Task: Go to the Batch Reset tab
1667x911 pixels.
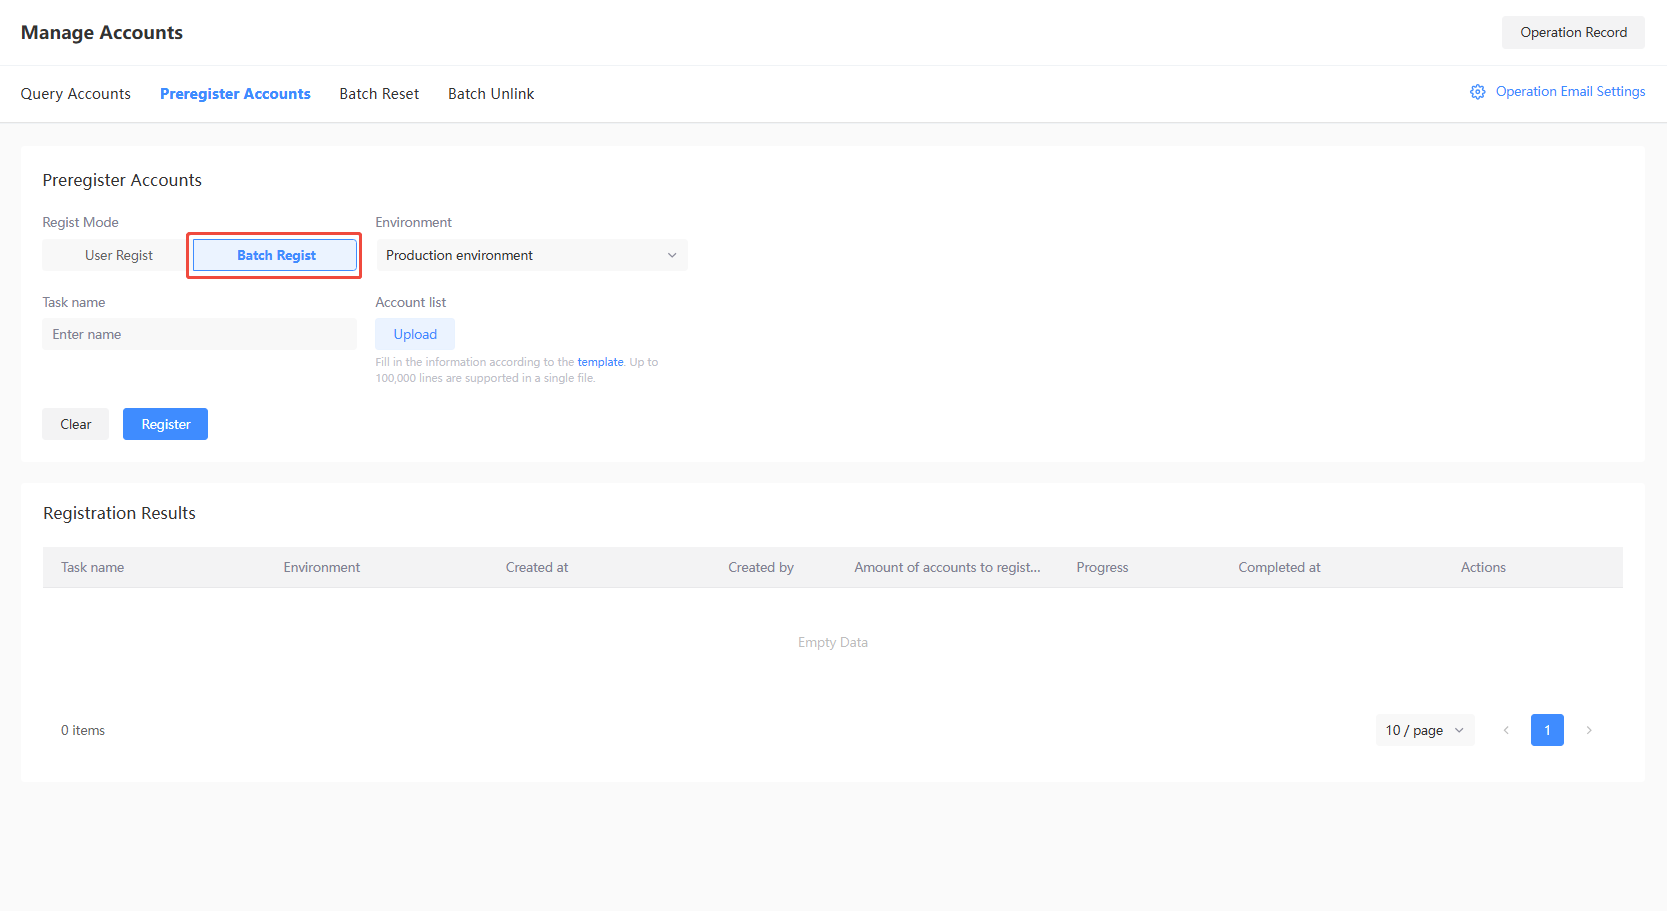Action: [x=379, y=94]
